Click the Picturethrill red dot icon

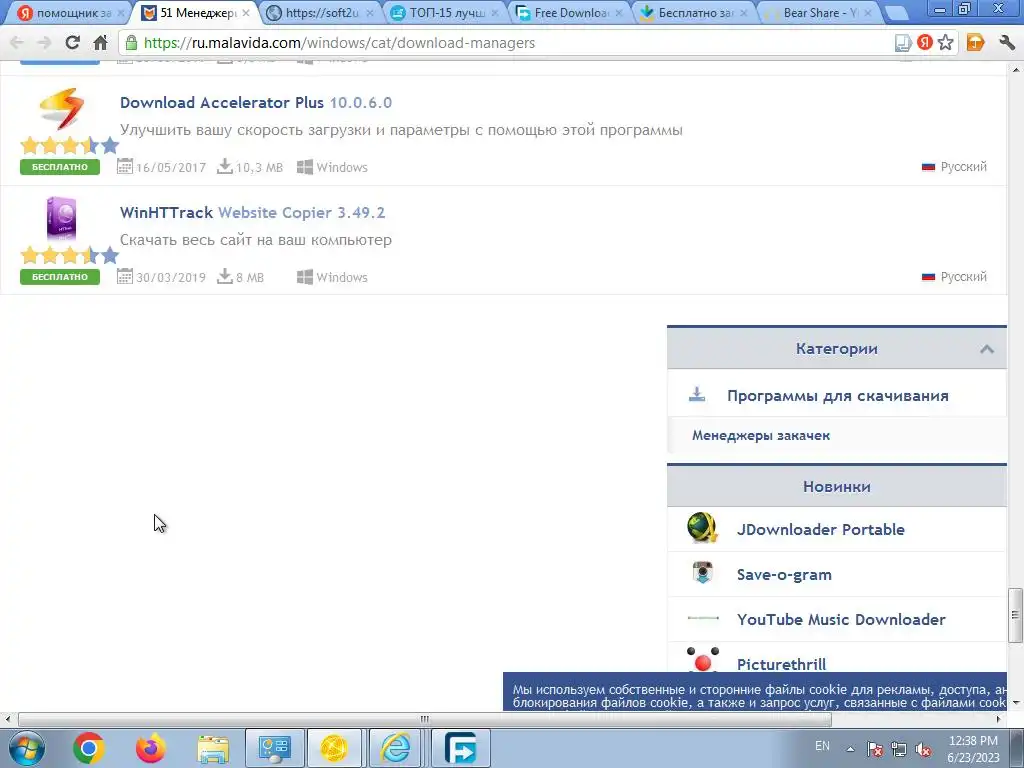tap(703, 660)
